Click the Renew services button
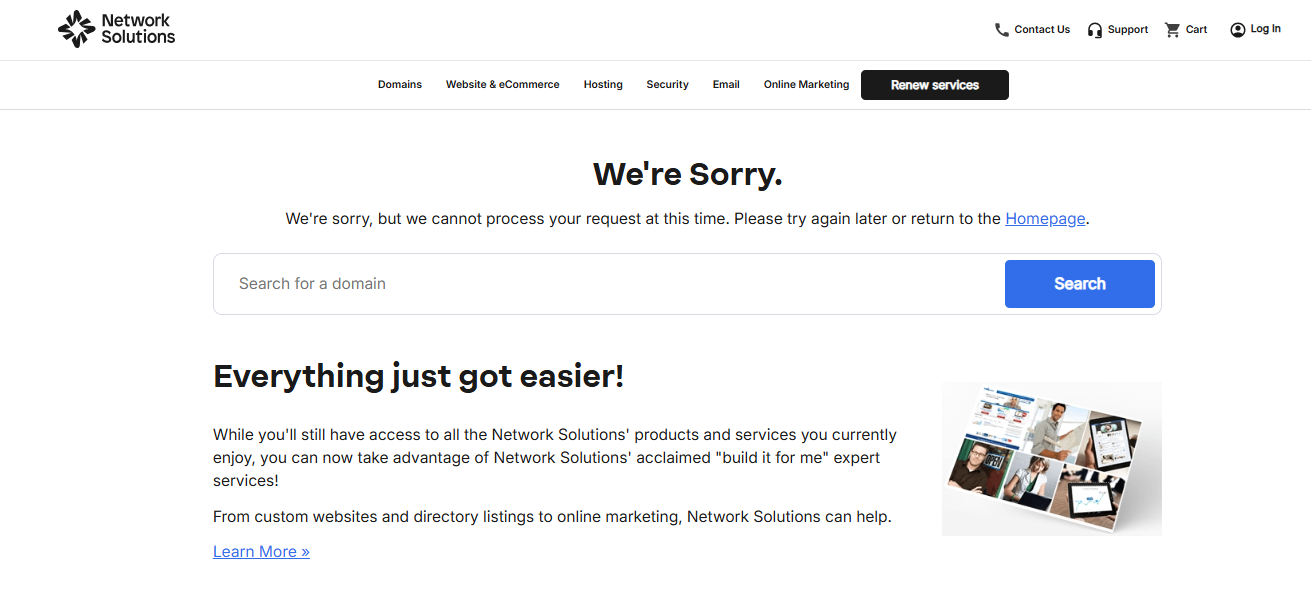Viewport: 1311px width, 598px height. point(934,85)
